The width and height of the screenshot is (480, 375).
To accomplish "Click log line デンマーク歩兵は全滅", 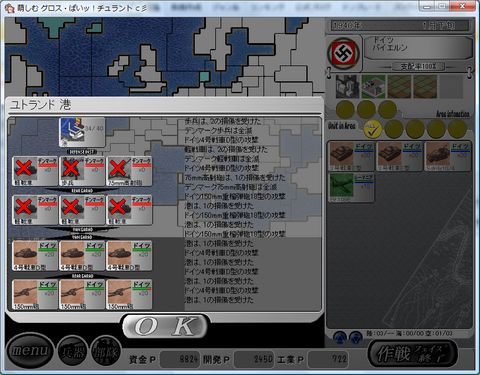I will point(219,131).
